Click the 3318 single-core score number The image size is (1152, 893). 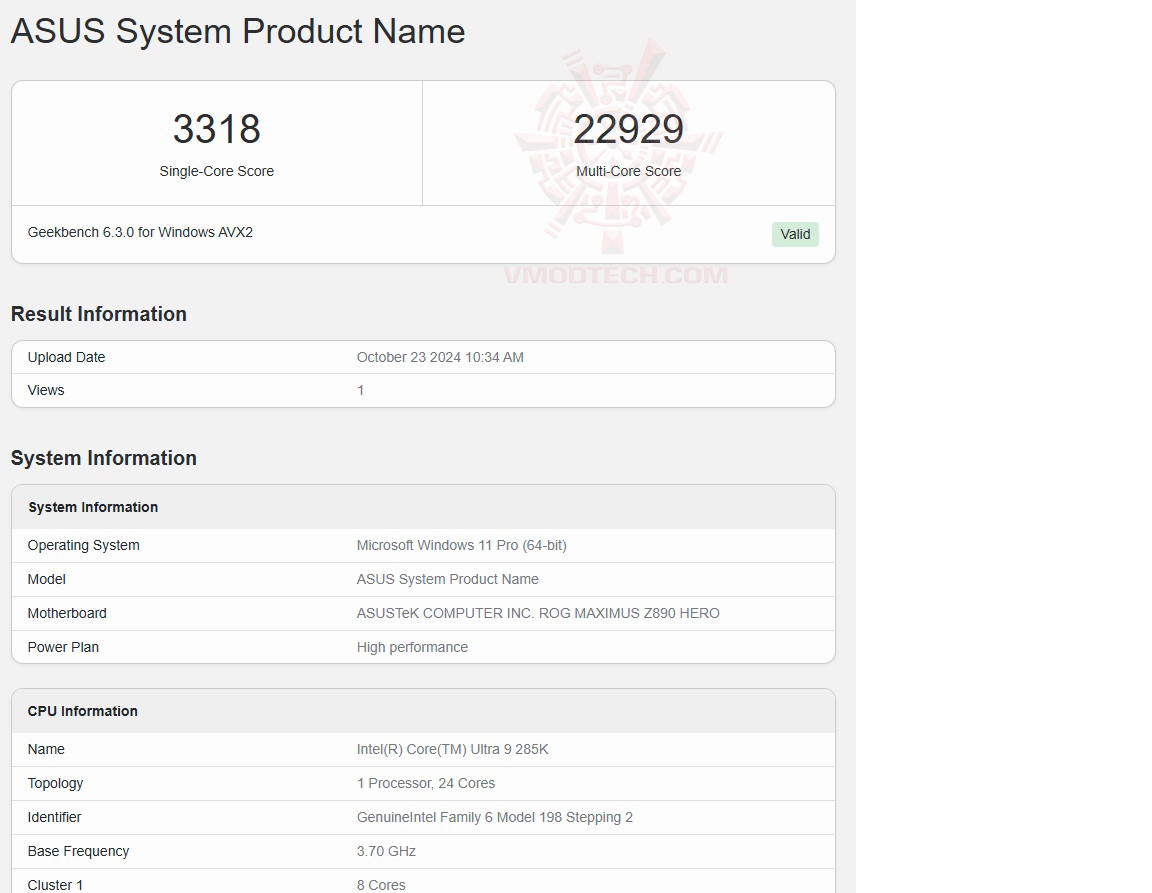click(216, 129)
